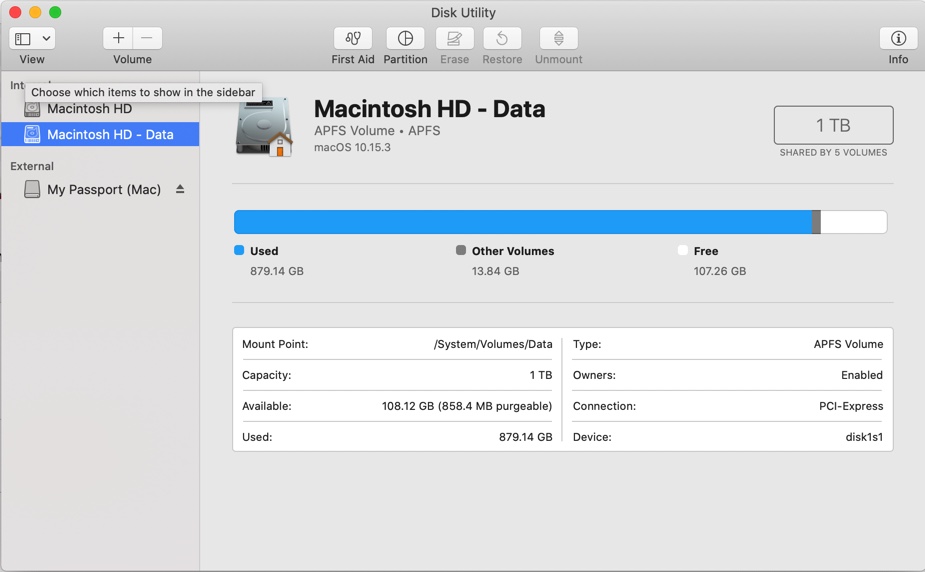The image size is (925, 572).
Task: Click the Restore toolbar icon
Action: (502, 38)
